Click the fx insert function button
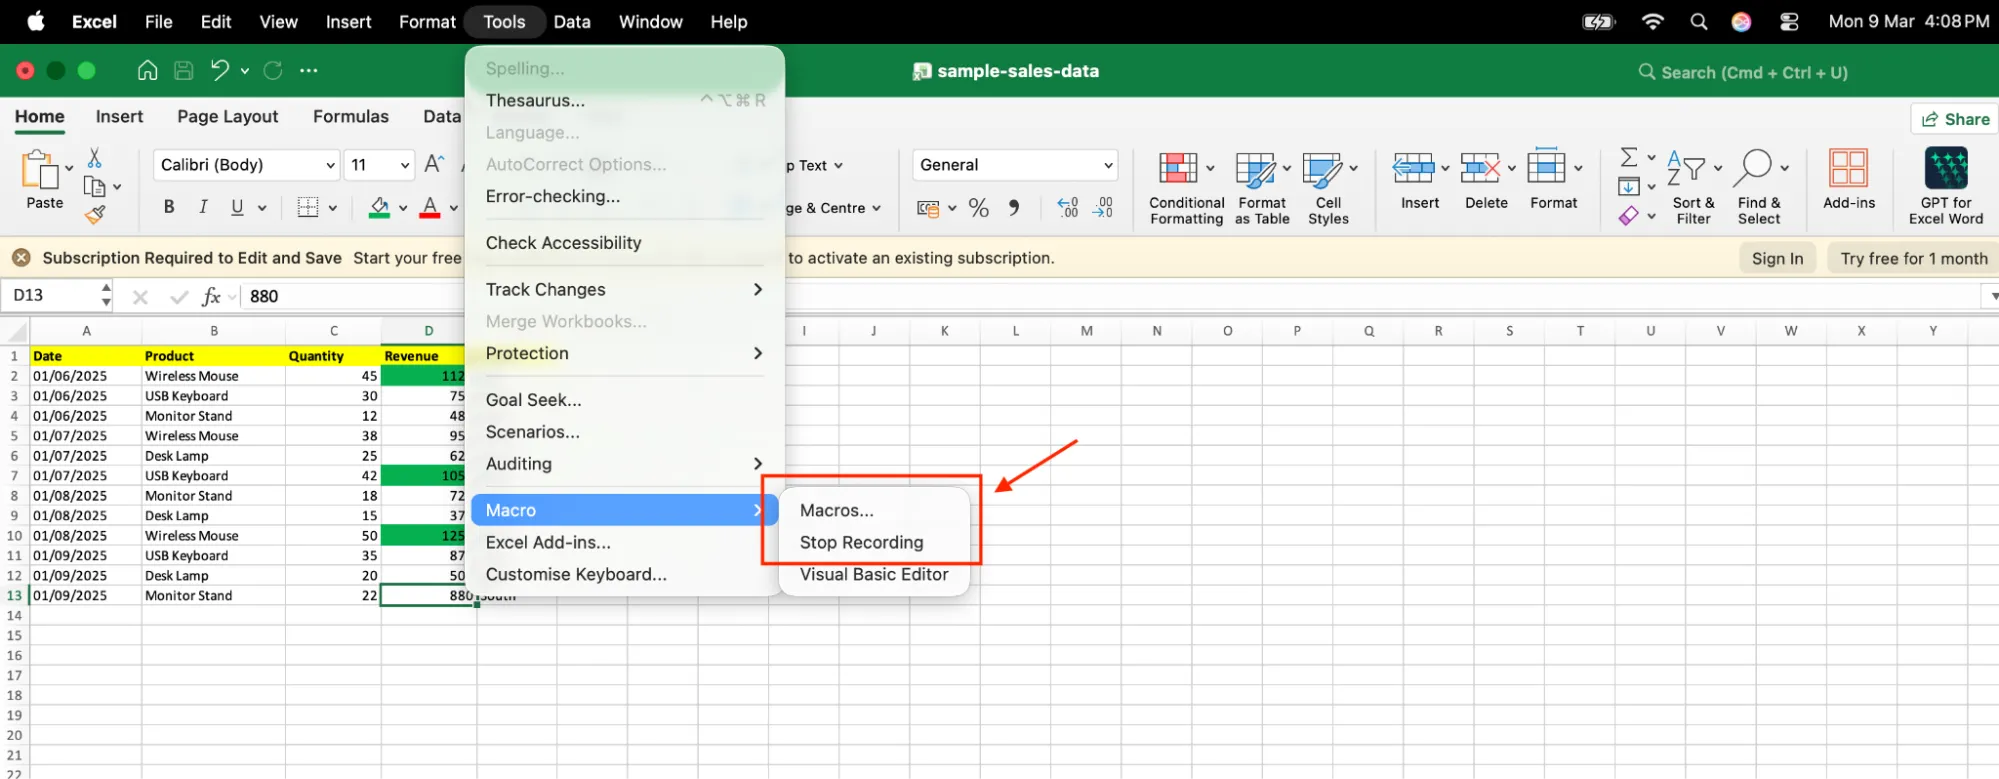The height and width of the screenshot is (779, 1999). click(211, 296)
